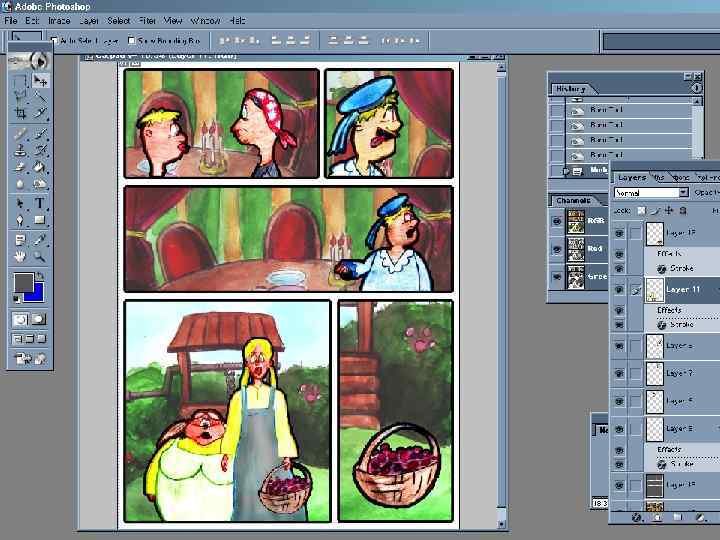
Task: Select the Layer 11 thumbnail
Action: point(655,290)
